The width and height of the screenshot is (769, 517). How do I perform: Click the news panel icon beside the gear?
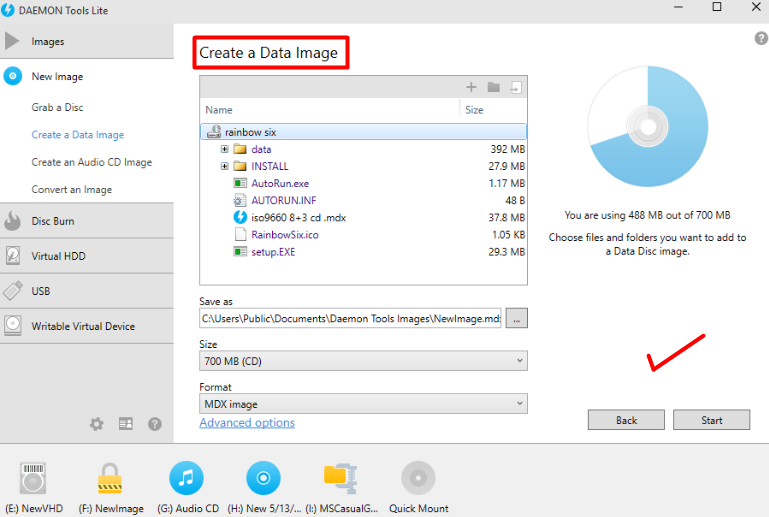pyautogui.click(x=126, y=424)
